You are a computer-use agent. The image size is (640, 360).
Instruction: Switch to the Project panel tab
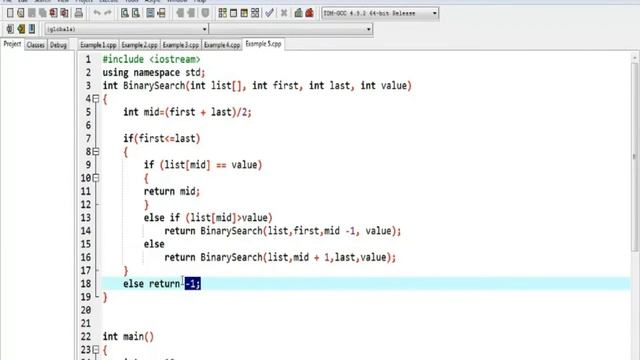(x=12, y=44)
